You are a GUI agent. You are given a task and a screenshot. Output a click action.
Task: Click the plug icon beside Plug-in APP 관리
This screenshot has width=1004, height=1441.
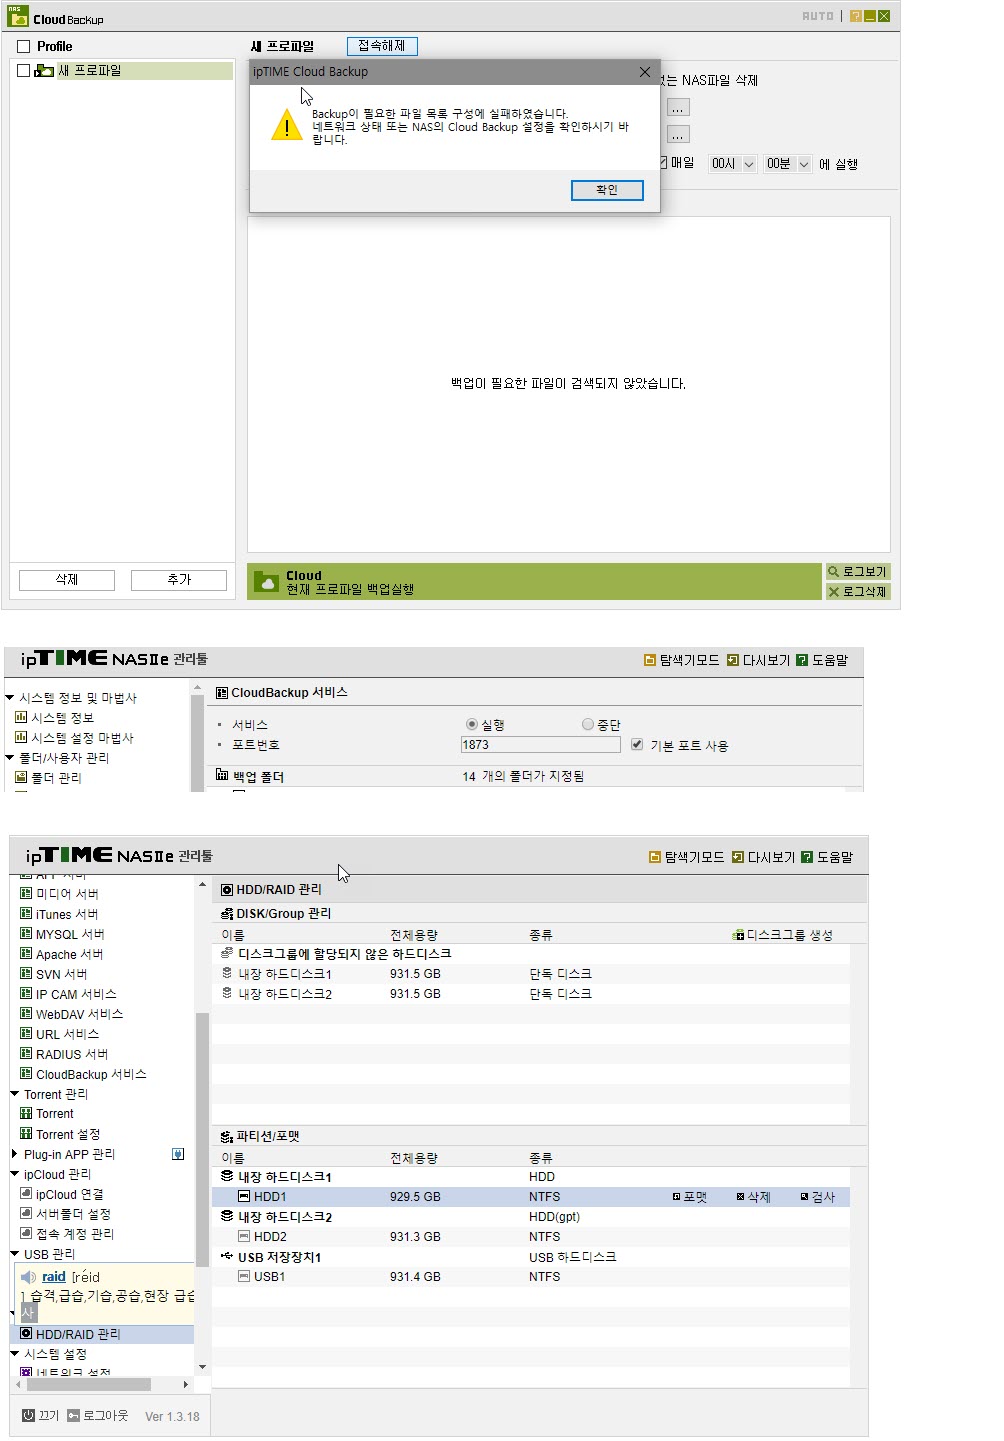(x=178, y=1154)
